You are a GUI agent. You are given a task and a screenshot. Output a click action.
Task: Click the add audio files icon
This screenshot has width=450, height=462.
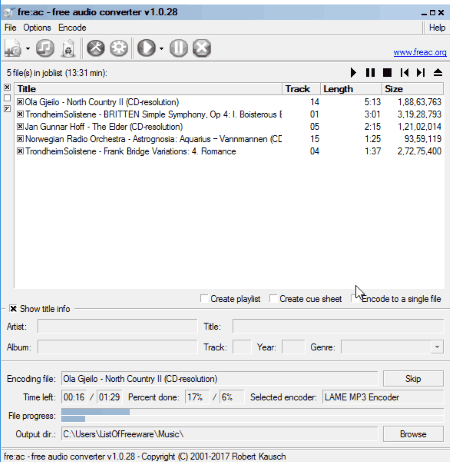13,48
